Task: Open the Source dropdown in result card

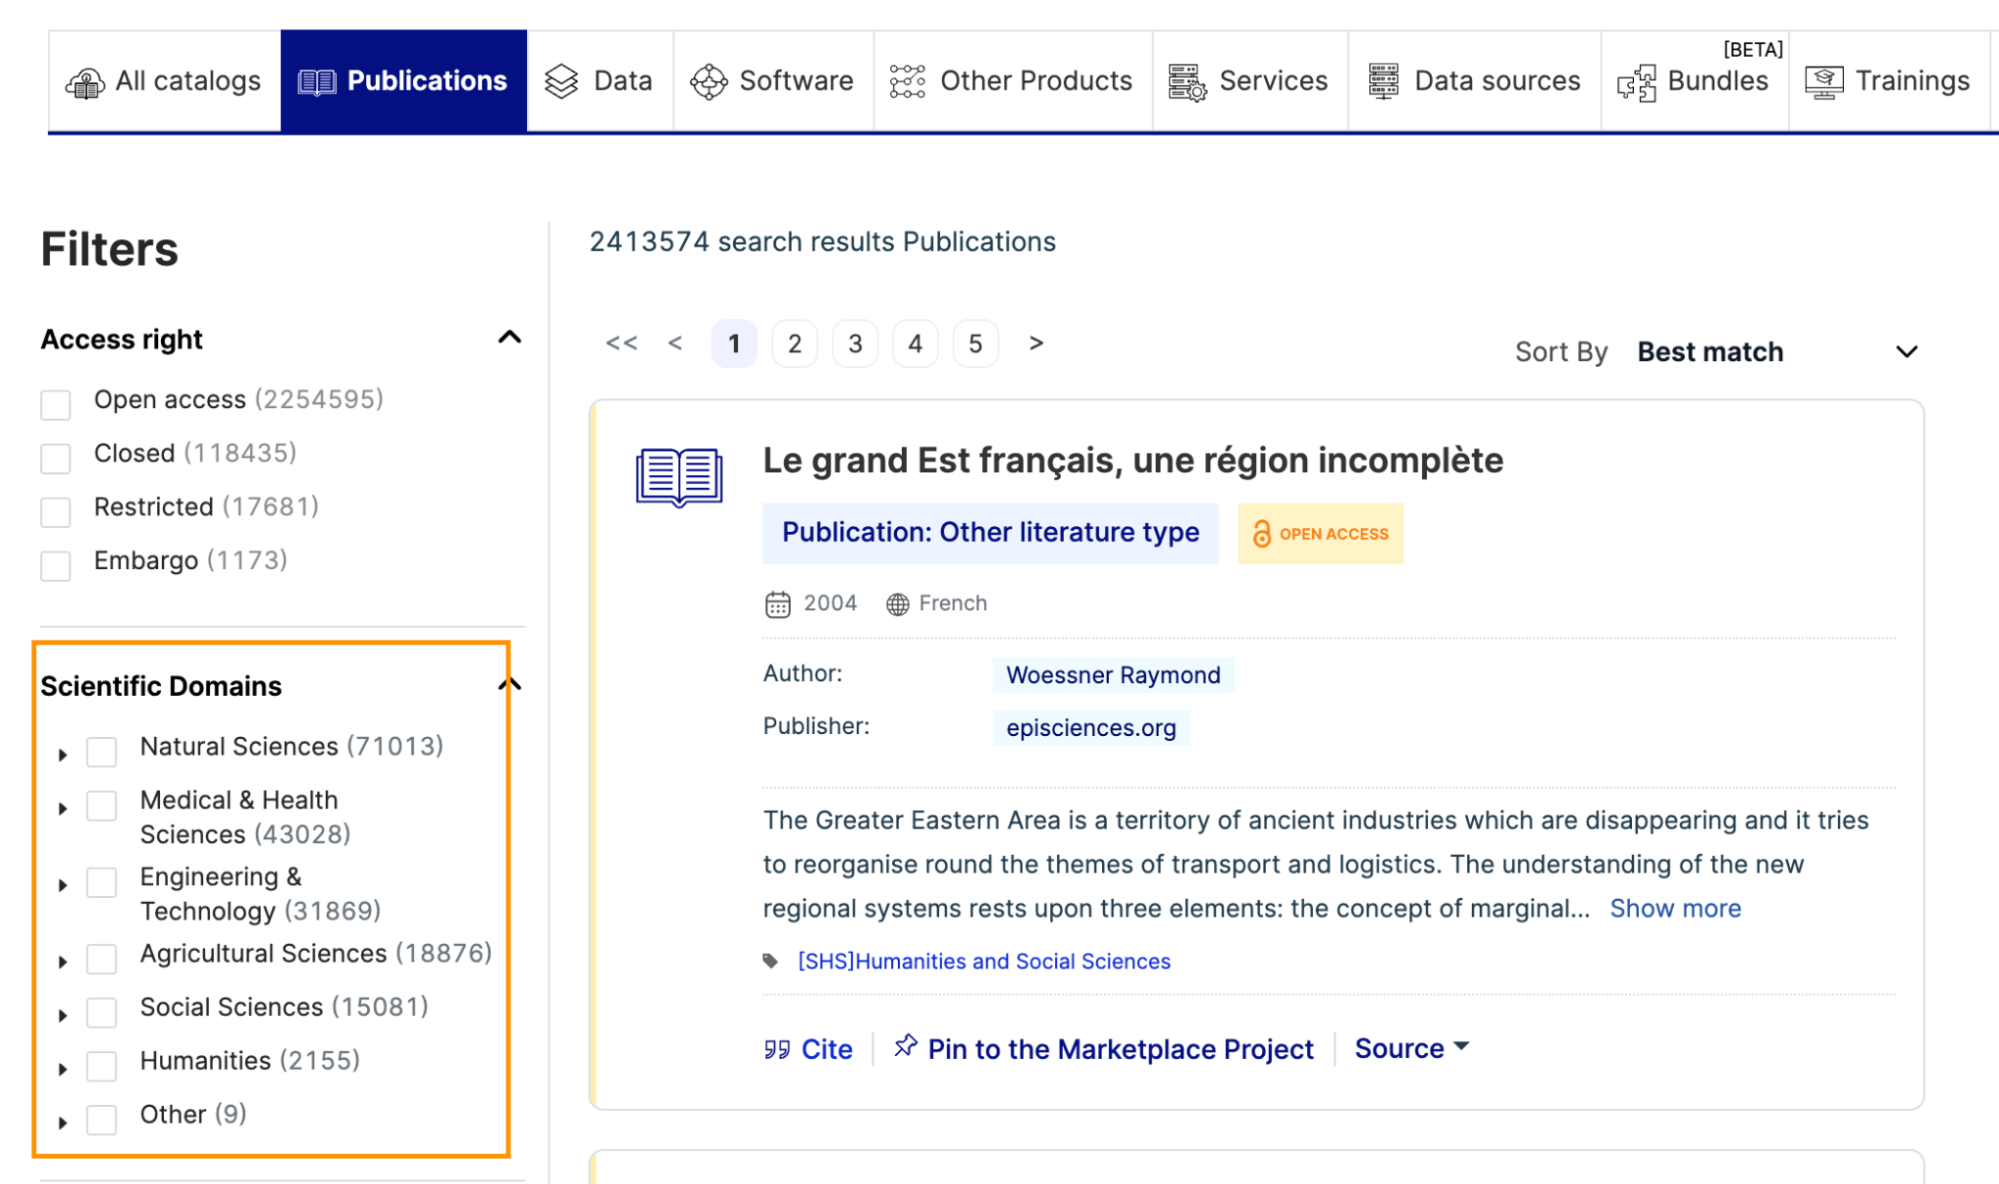Action: point(1411,1048)
